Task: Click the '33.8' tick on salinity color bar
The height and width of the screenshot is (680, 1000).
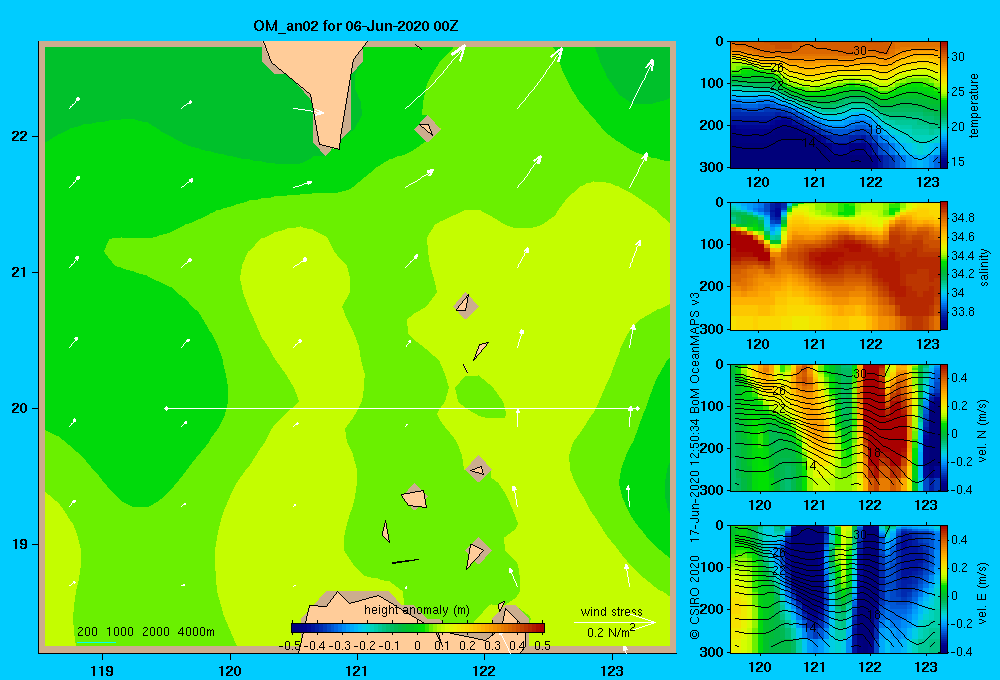Action: (962, 311)
